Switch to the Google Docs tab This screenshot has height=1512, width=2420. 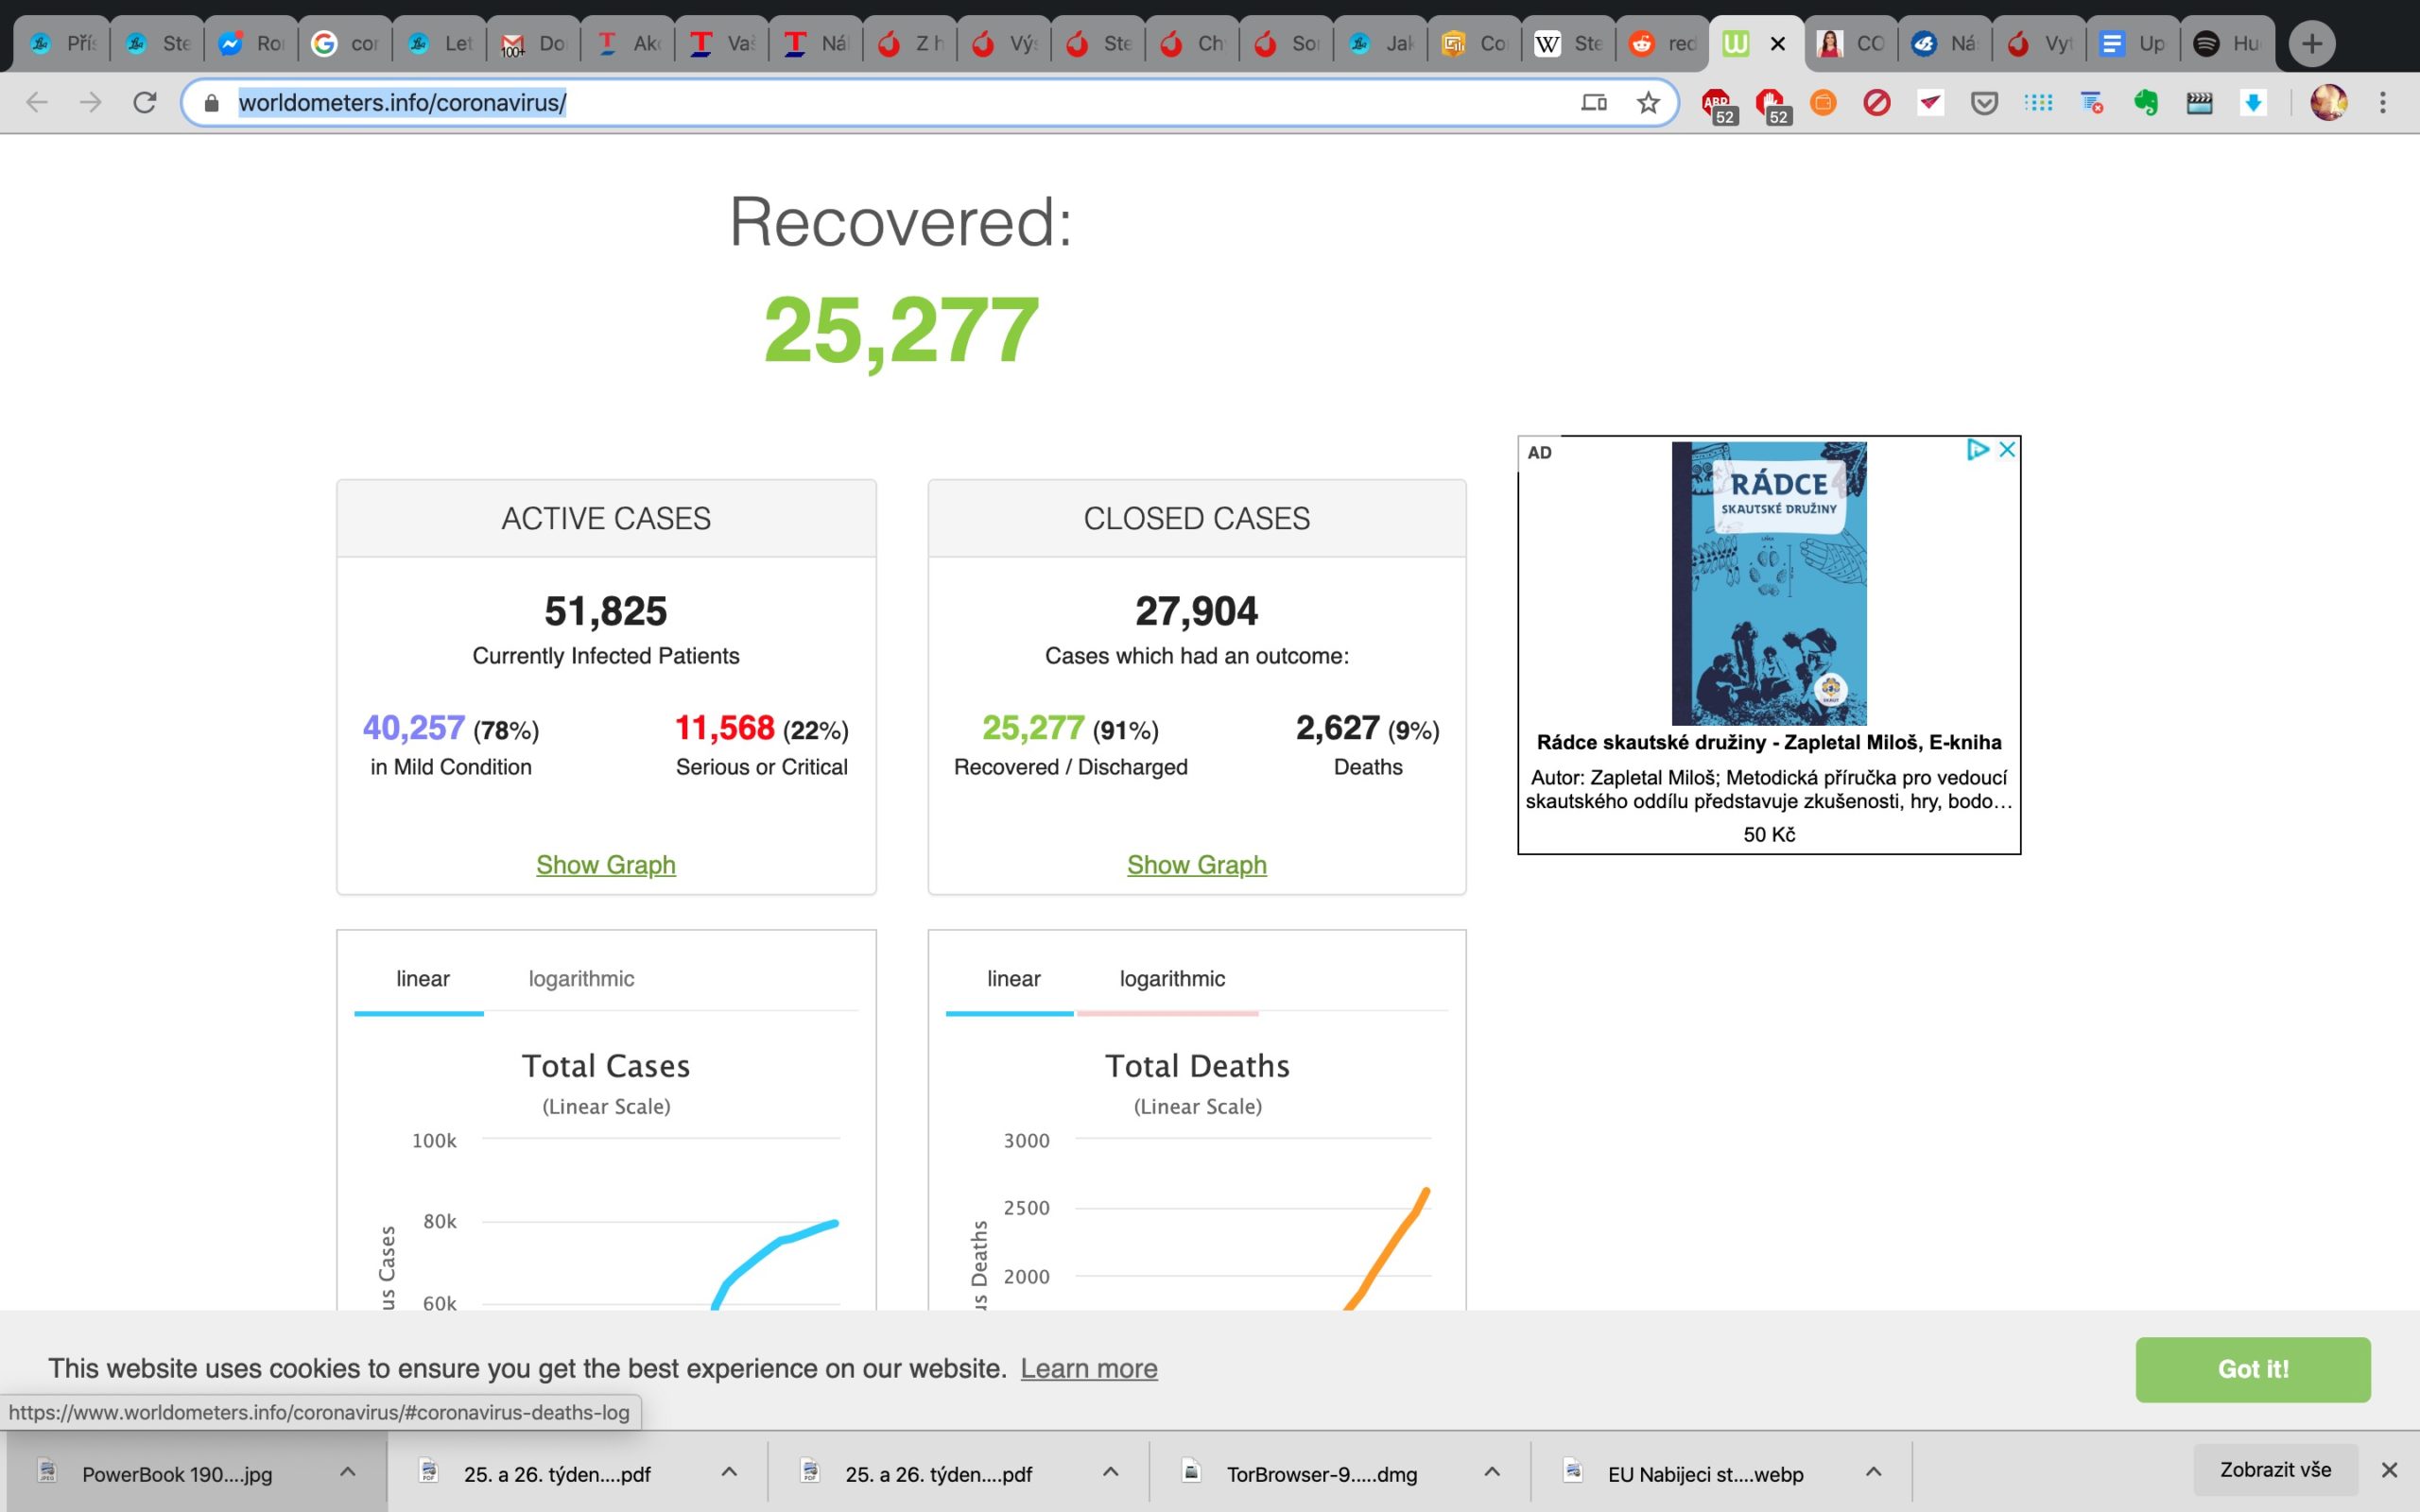coord(2133,44)
